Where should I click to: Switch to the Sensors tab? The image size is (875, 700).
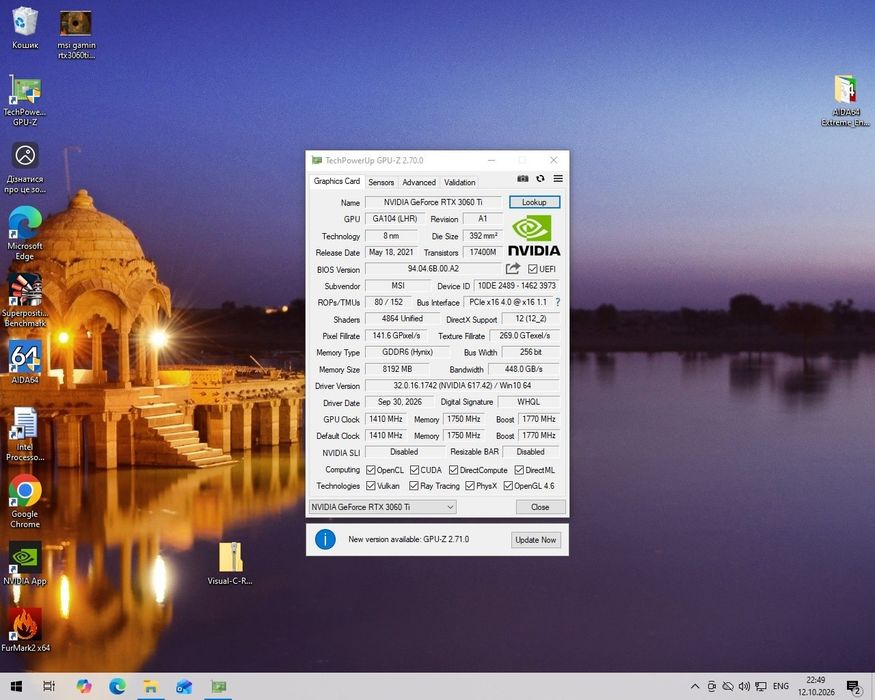[381, 182]
